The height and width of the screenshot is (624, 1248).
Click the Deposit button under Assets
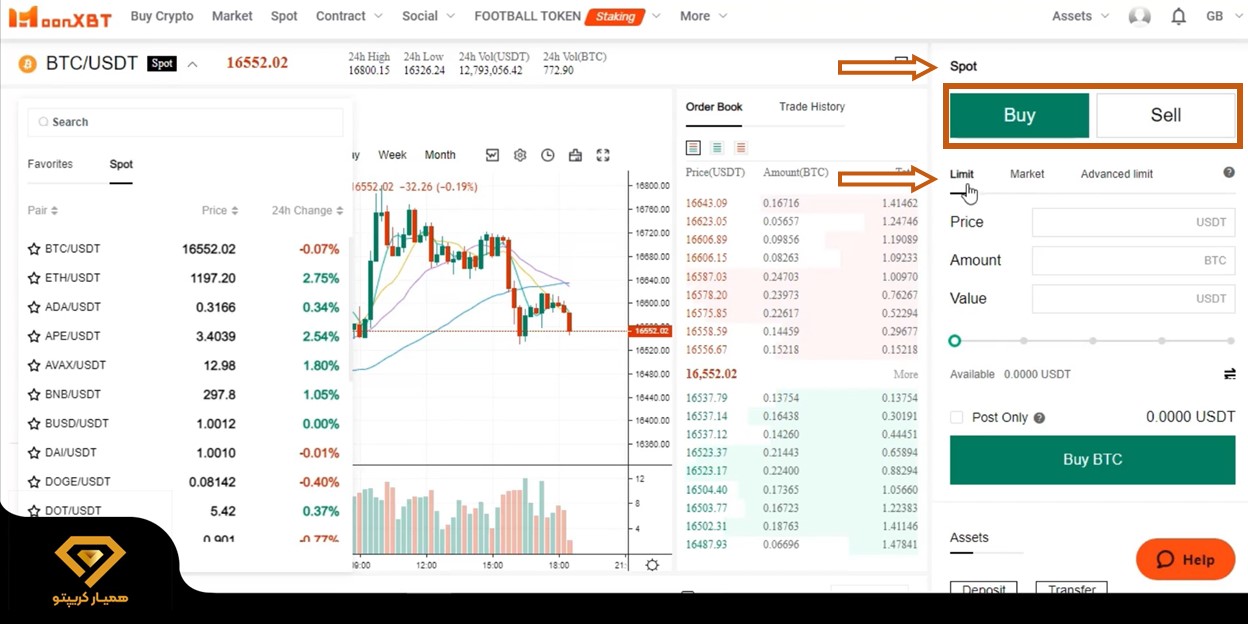point(983,590)
